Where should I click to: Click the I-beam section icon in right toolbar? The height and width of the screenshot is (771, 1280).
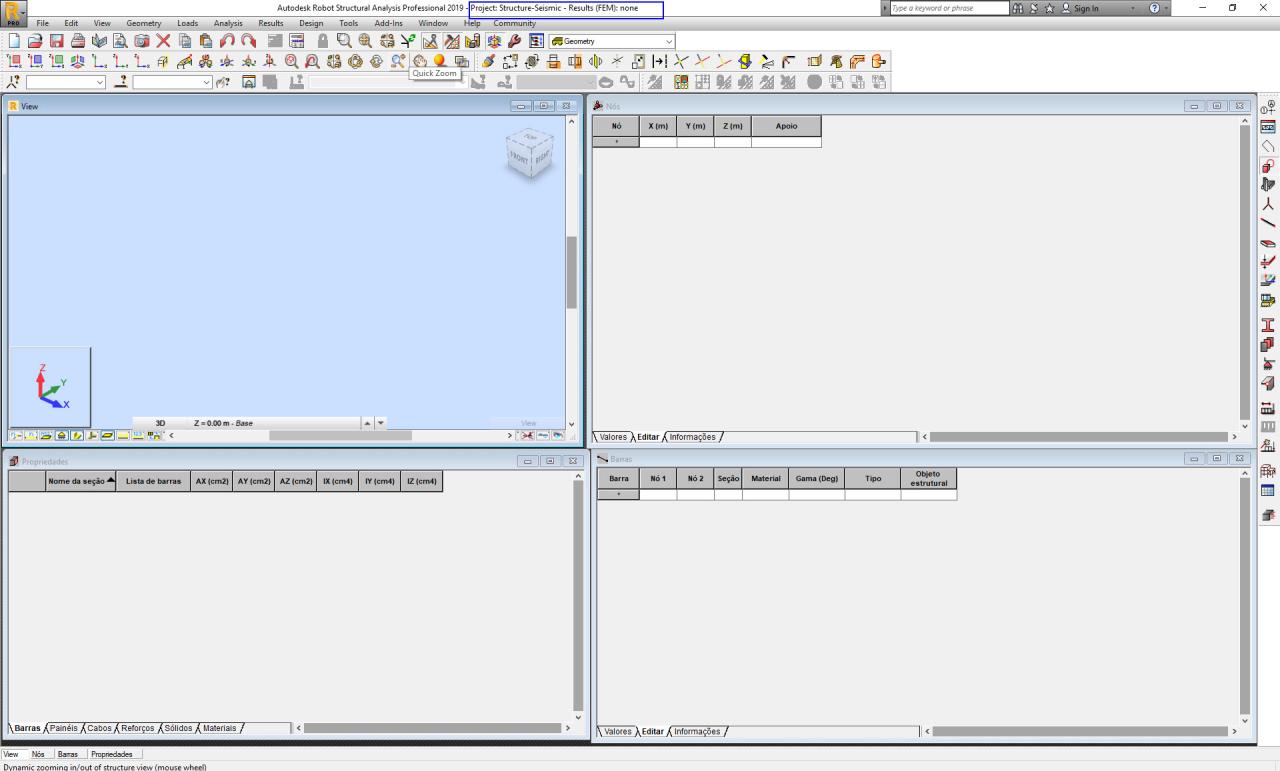[x=1268, y=324]
